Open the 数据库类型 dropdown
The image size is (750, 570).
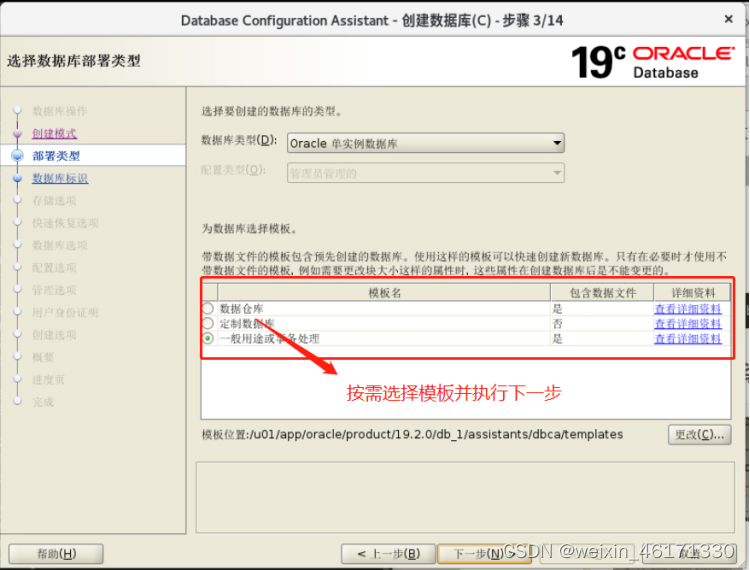coord(425,143)
